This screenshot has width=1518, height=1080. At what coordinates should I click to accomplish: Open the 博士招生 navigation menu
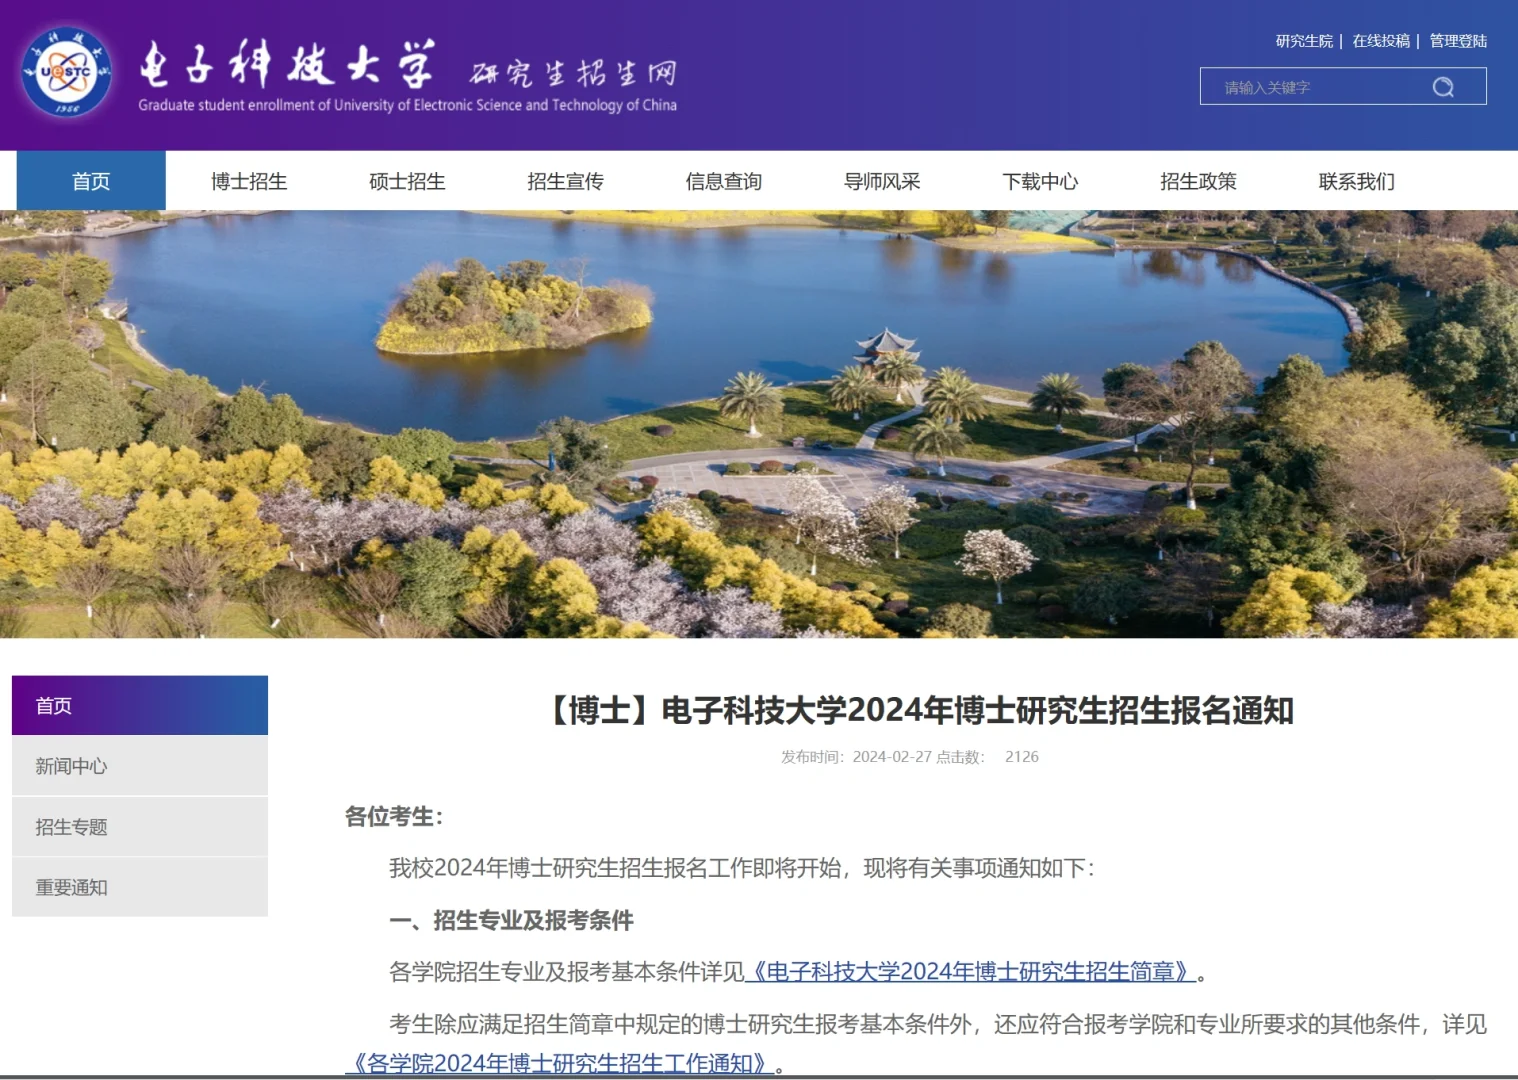(x=249, y=181)
